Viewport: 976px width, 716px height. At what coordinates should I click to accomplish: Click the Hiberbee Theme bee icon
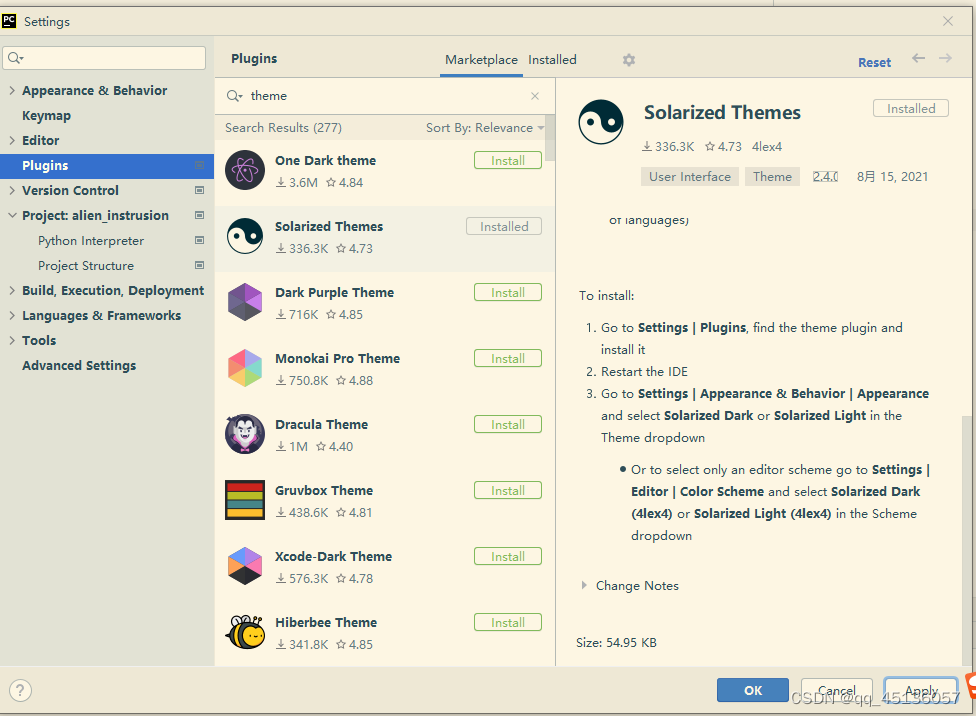[245, 632]
